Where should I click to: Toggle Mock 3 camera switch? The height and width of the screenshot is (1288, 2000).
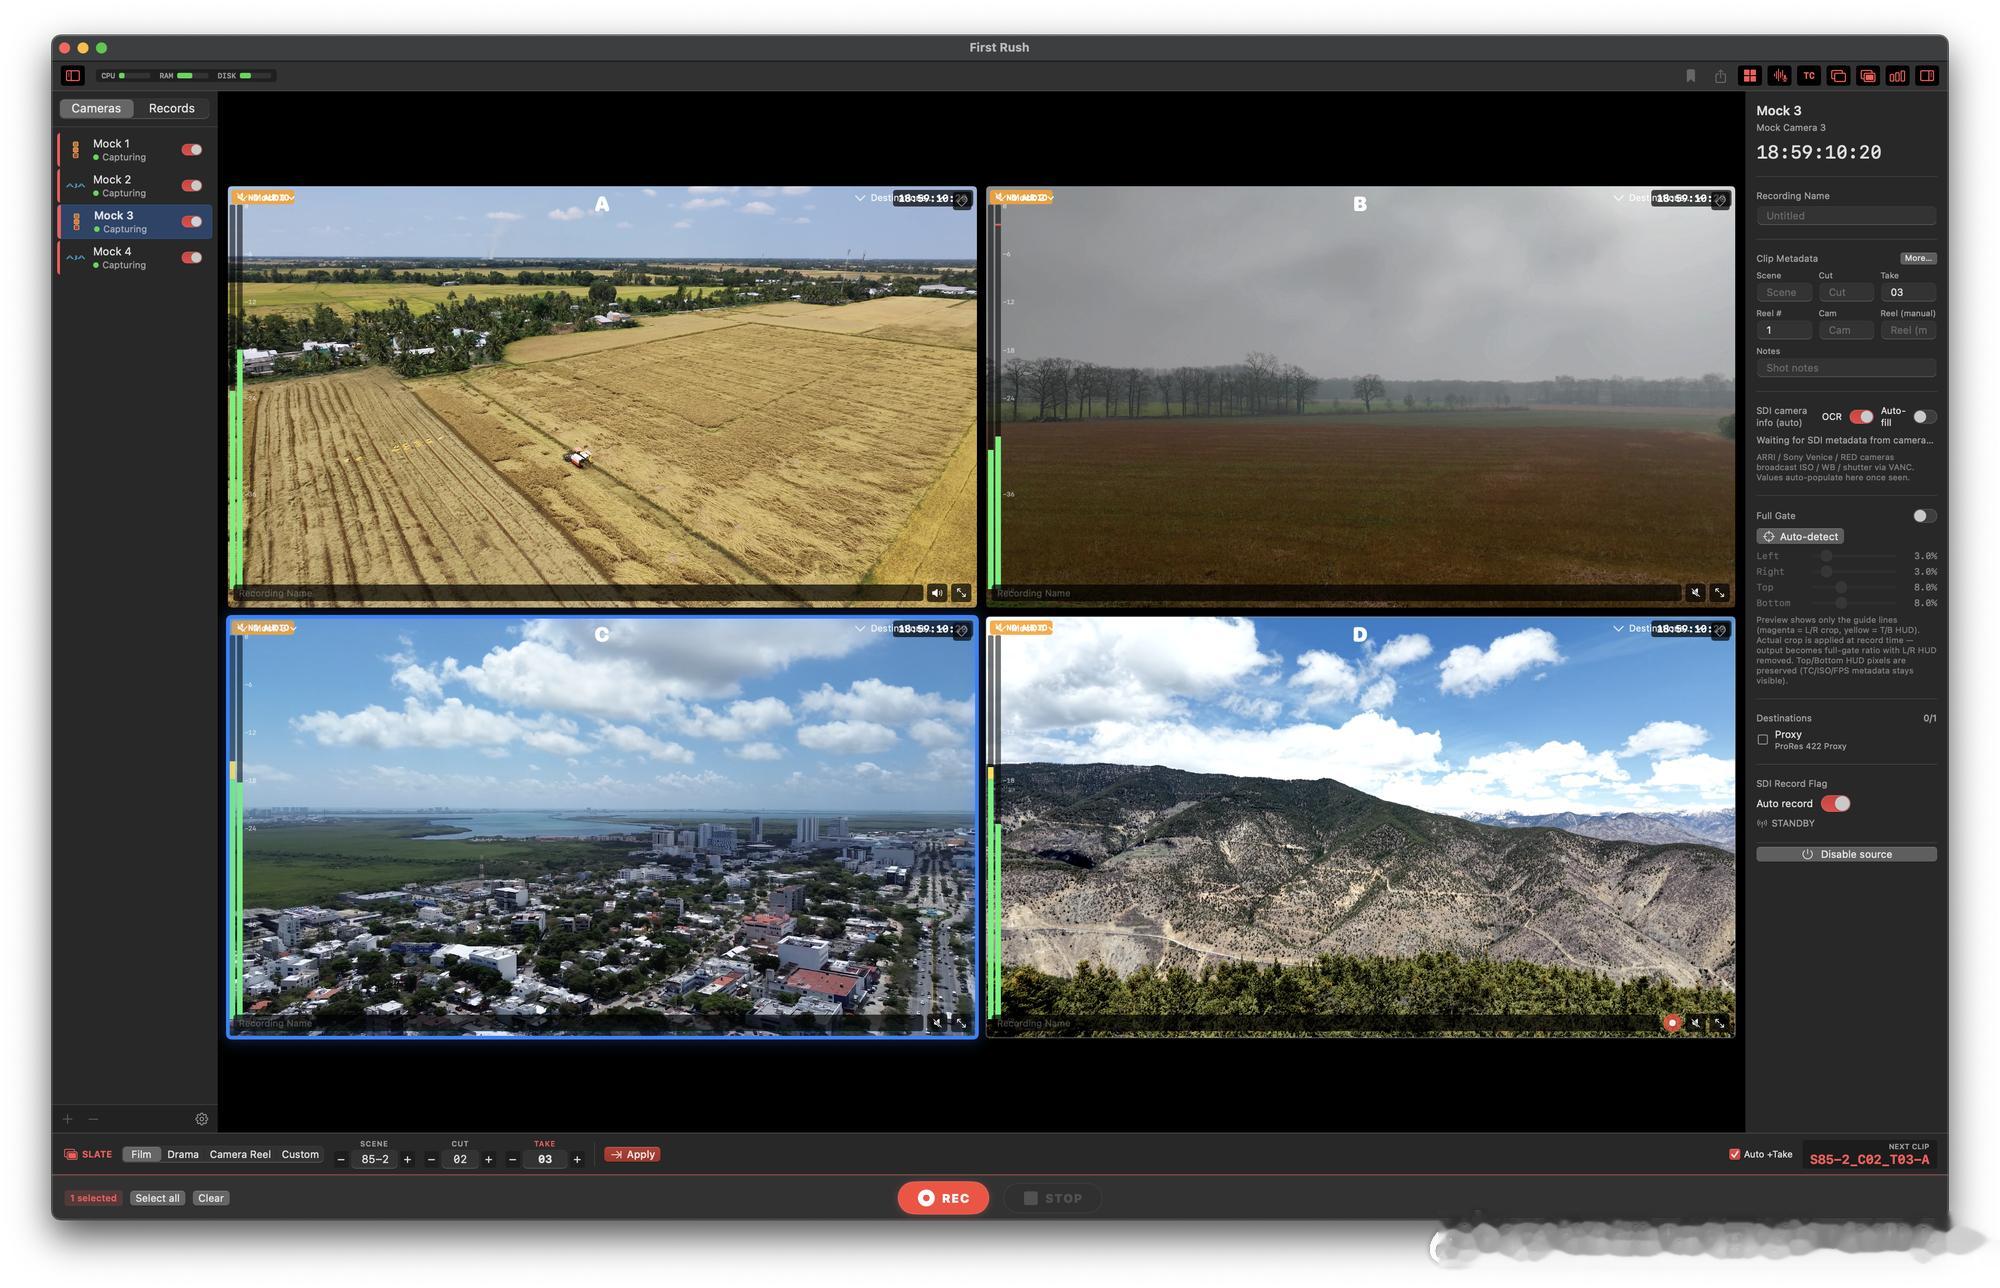coord(192,222)
